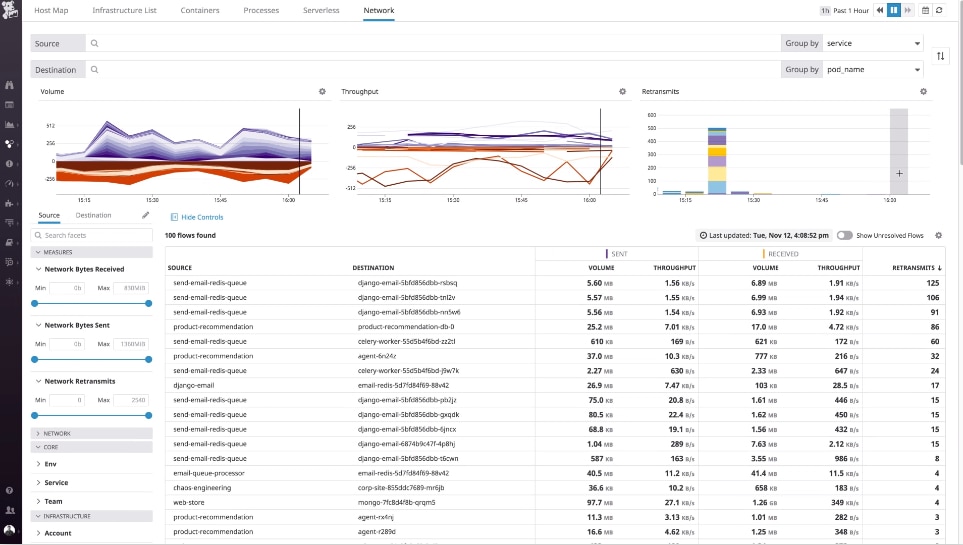The image size is (963, 545).
Task: Collapse the INFRASTRUCTURE facet section
Action: tap(92, 516)
